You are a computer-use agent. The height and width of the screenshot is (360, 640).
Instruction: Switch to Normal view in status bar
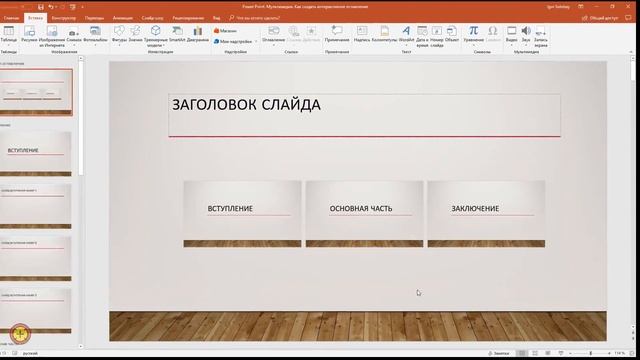tap(522, 353)
